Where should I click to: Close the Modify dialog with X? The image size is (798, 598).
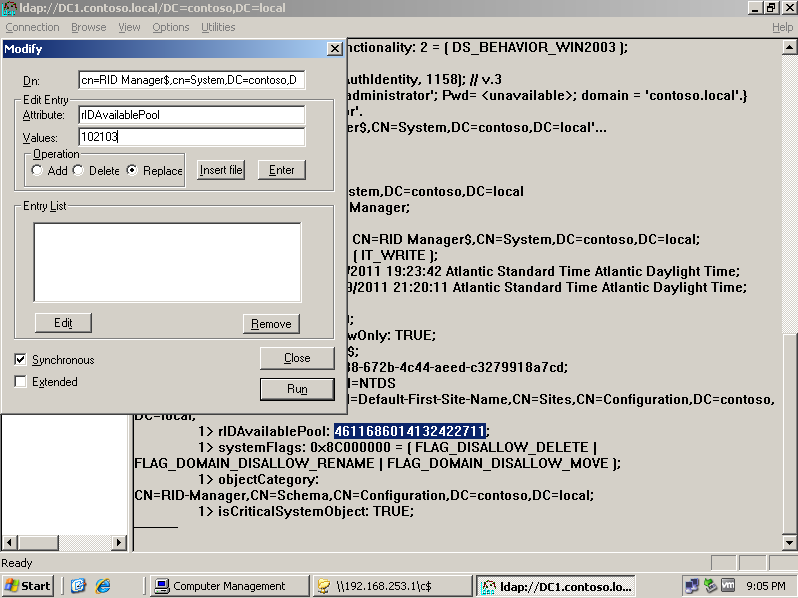click(334, 49)
